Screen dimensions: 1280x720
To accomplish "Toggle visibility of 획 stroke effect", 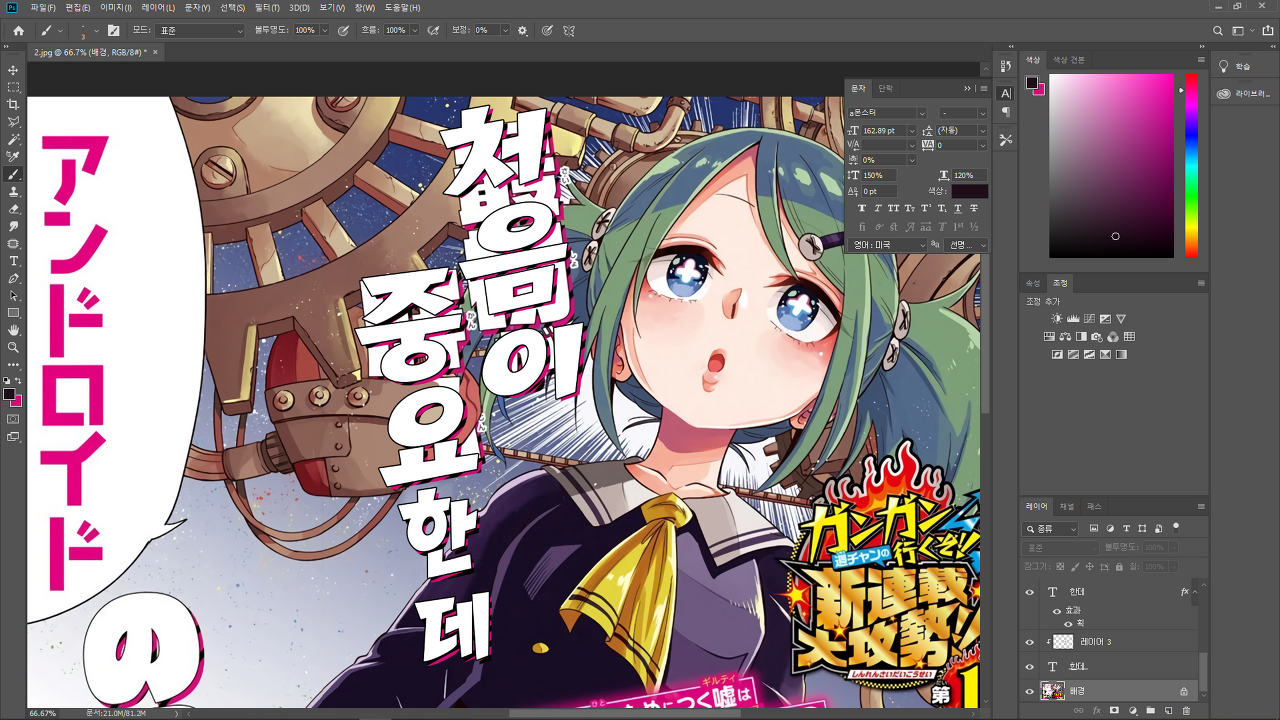I will 1068,623.
